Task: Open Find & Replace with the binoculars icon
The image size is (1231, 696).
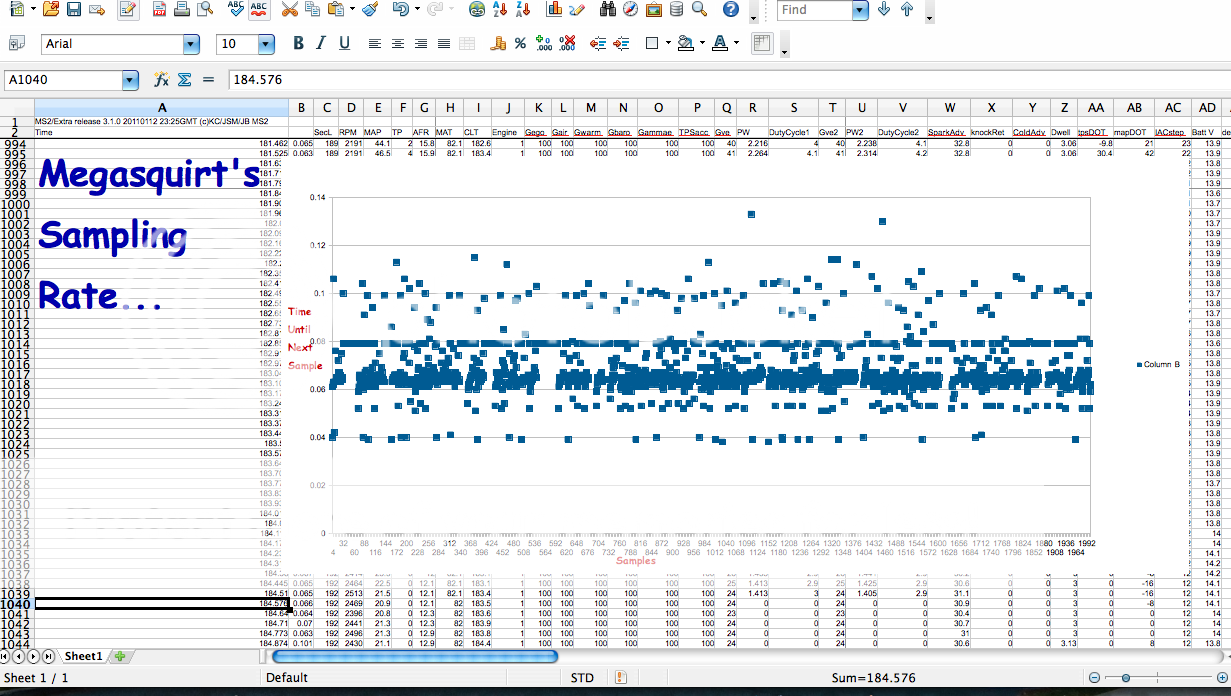Action: (607, 10)
